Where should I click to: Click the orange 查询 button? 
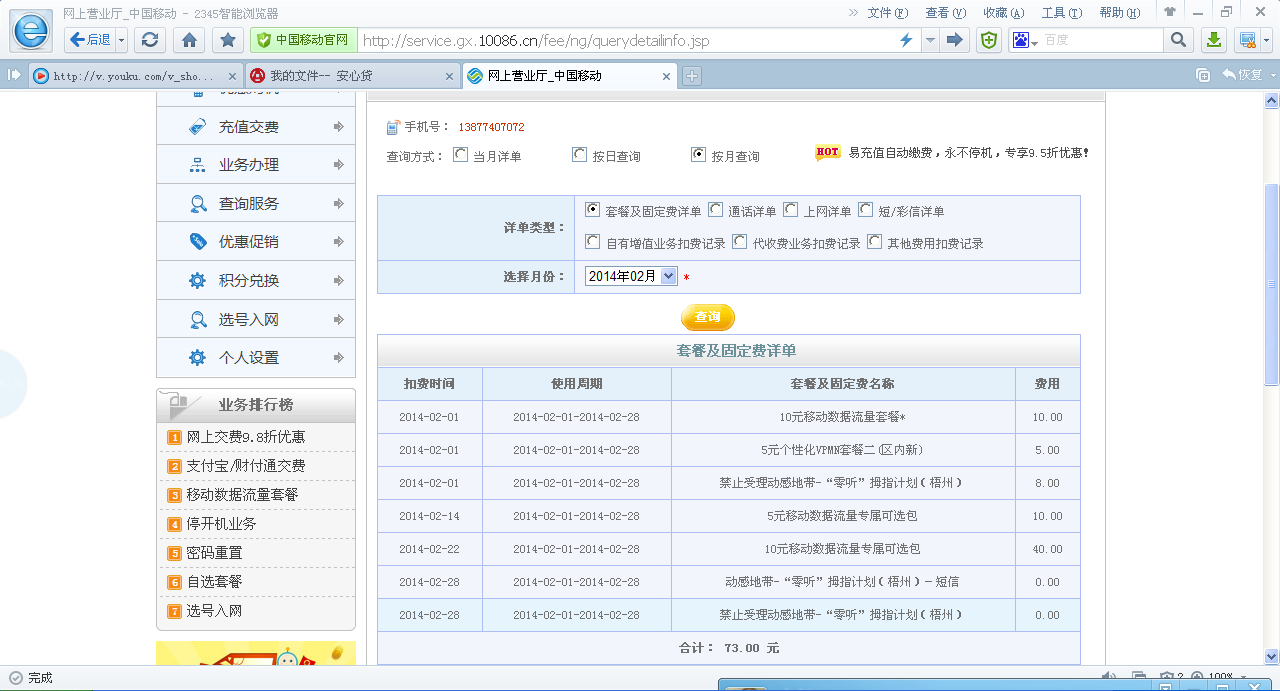tap(708, 317)
